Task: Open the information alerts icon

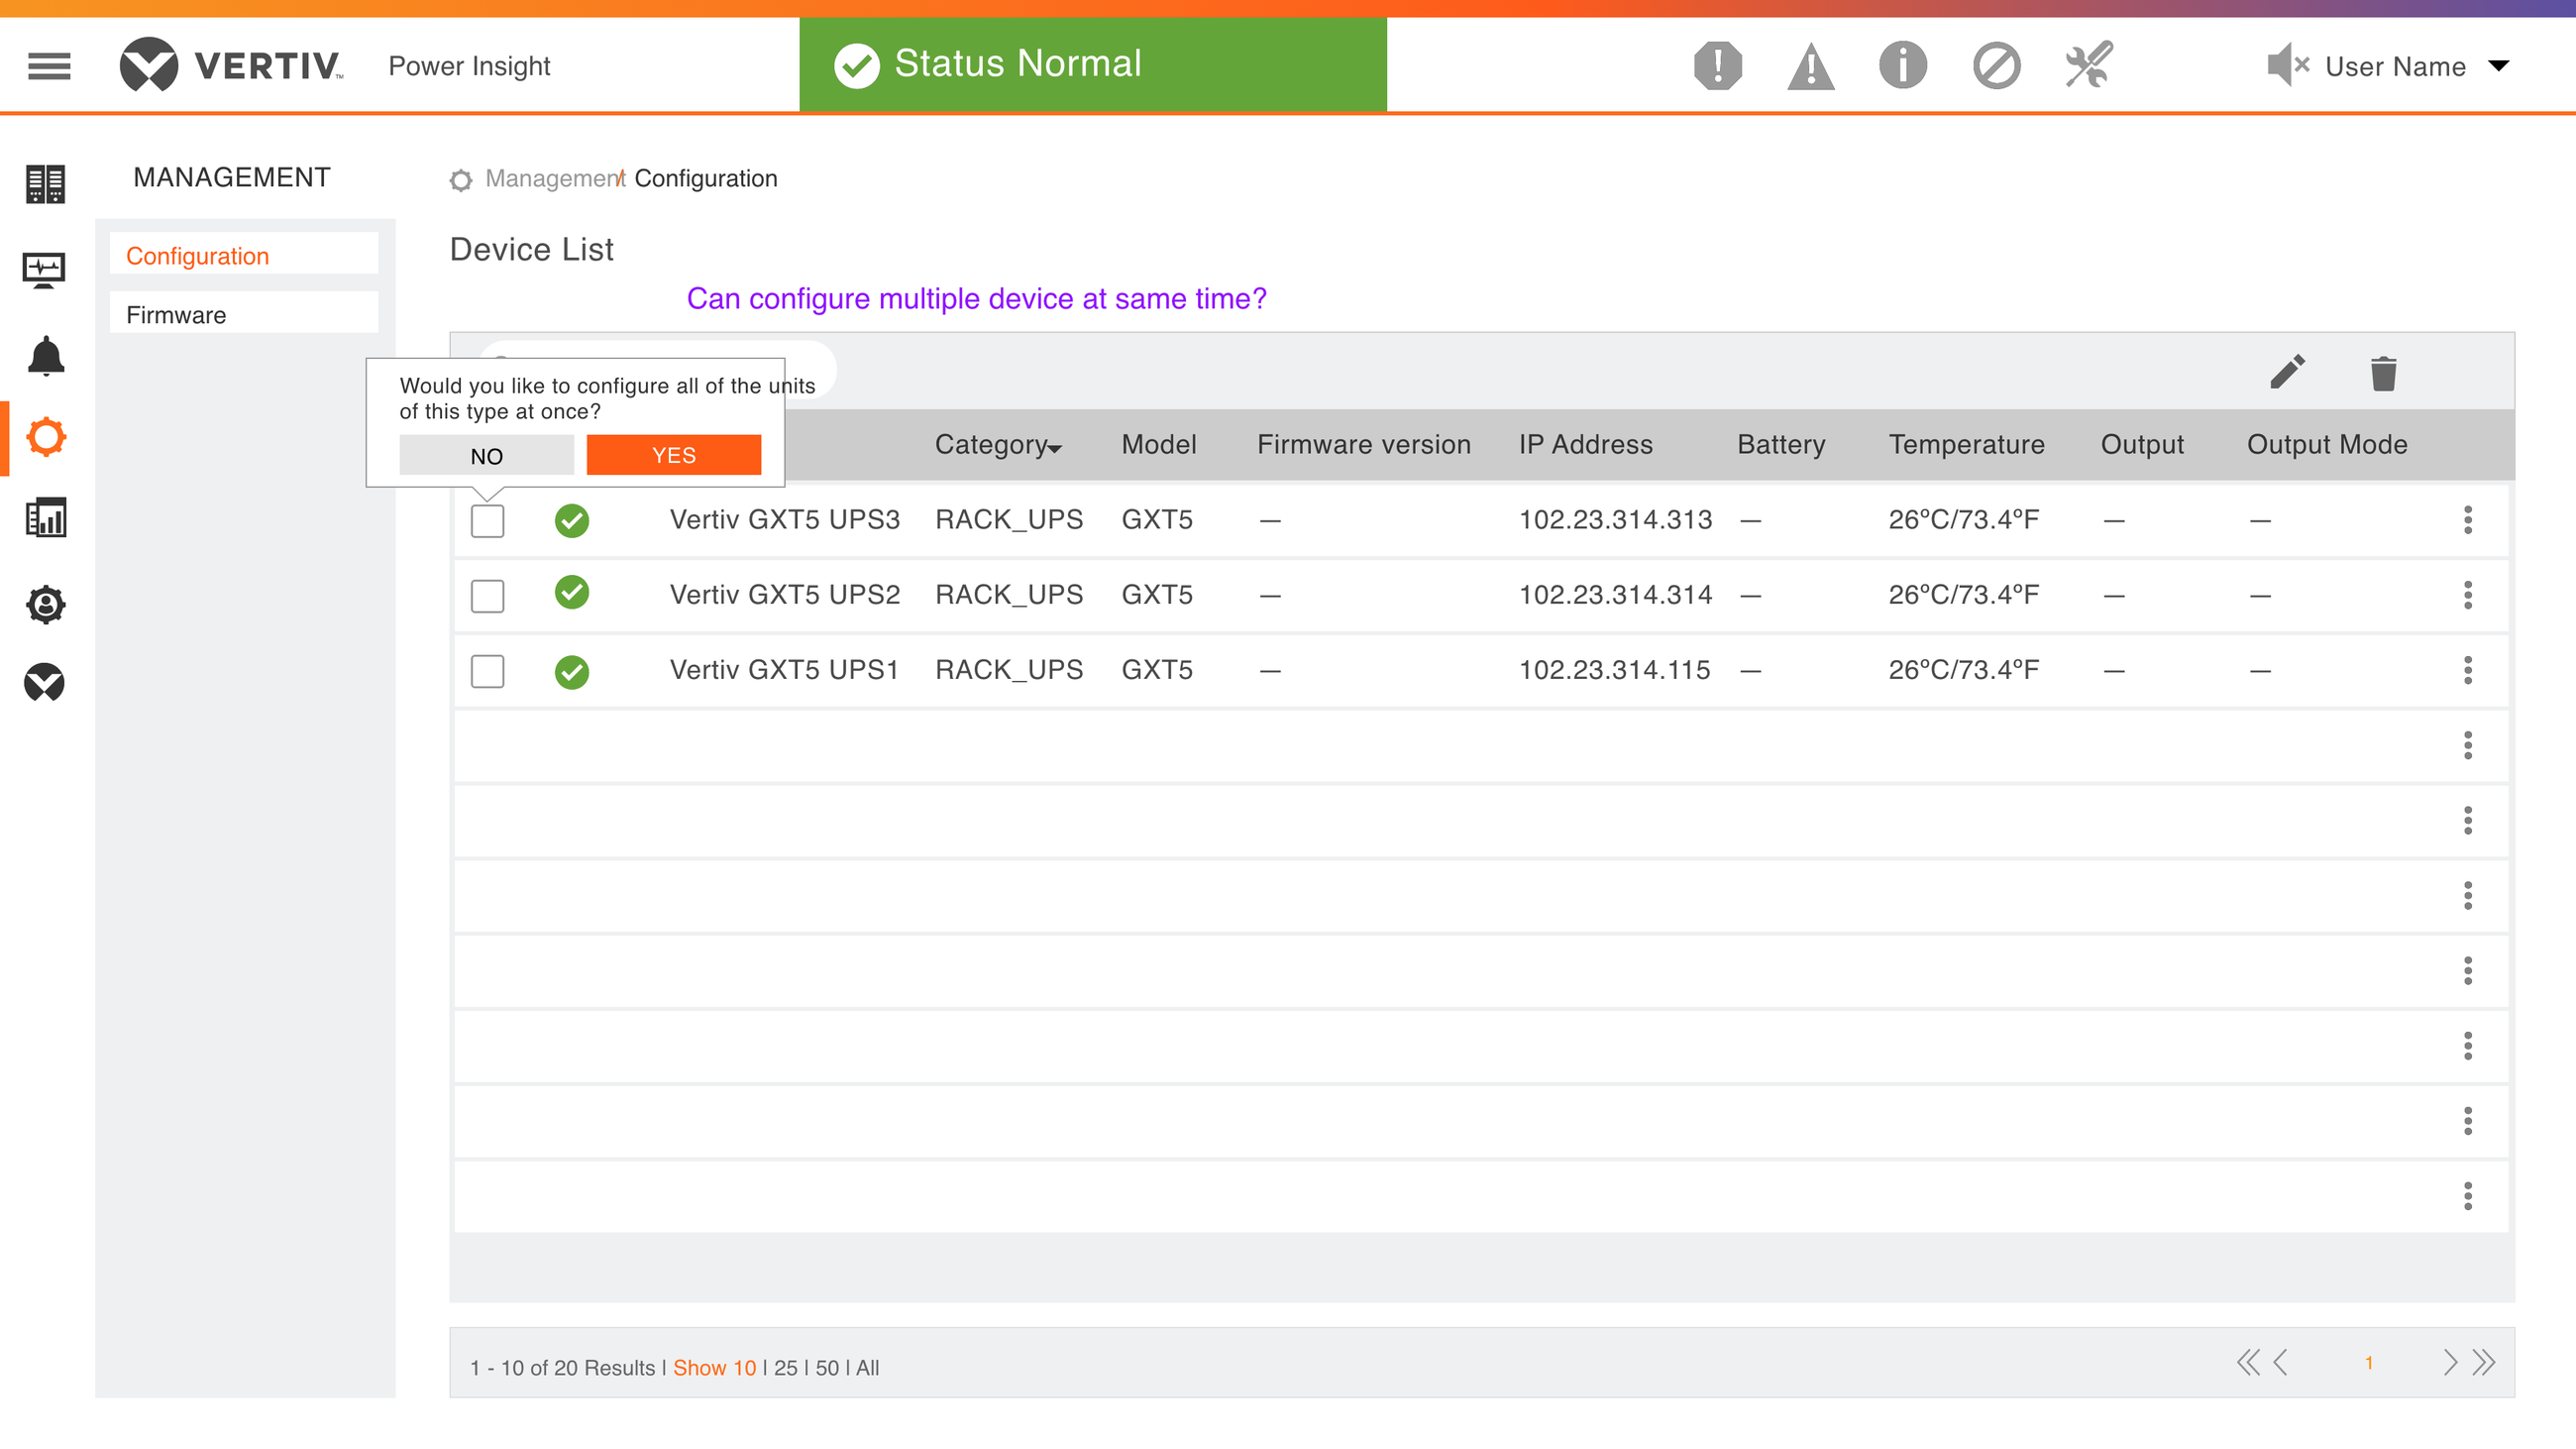Action: [x=1902, y=66]
